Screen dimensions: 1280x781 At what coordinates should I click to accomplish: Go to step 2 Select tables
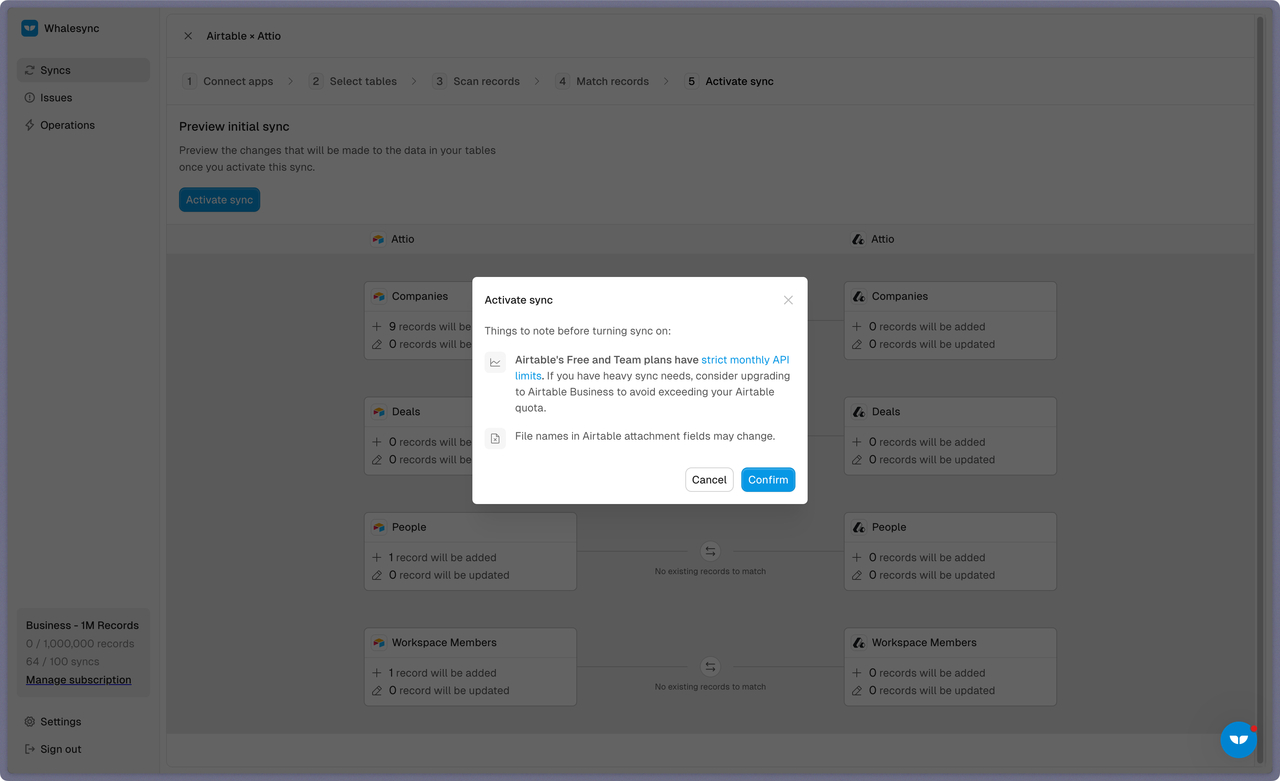pos(353,82)
